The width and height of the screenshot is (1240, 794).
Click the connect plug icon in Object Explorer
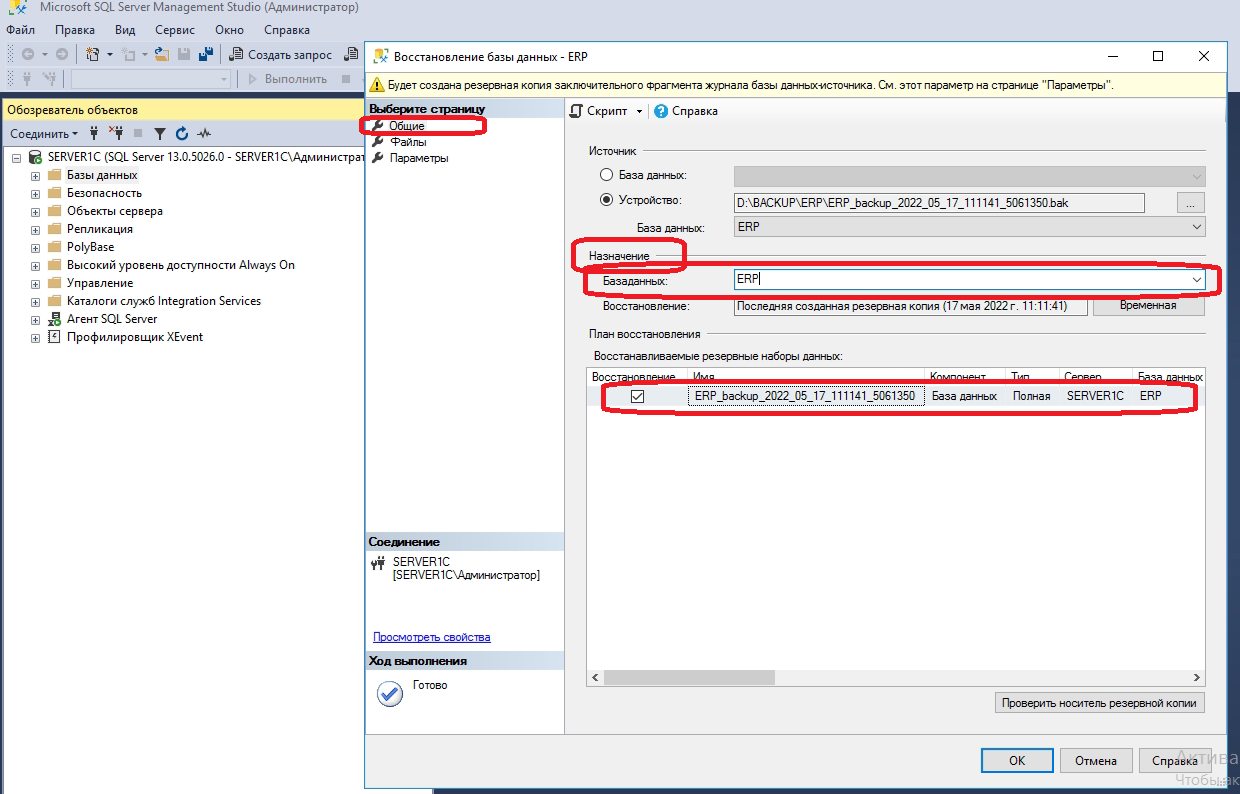tap(94, 133)
